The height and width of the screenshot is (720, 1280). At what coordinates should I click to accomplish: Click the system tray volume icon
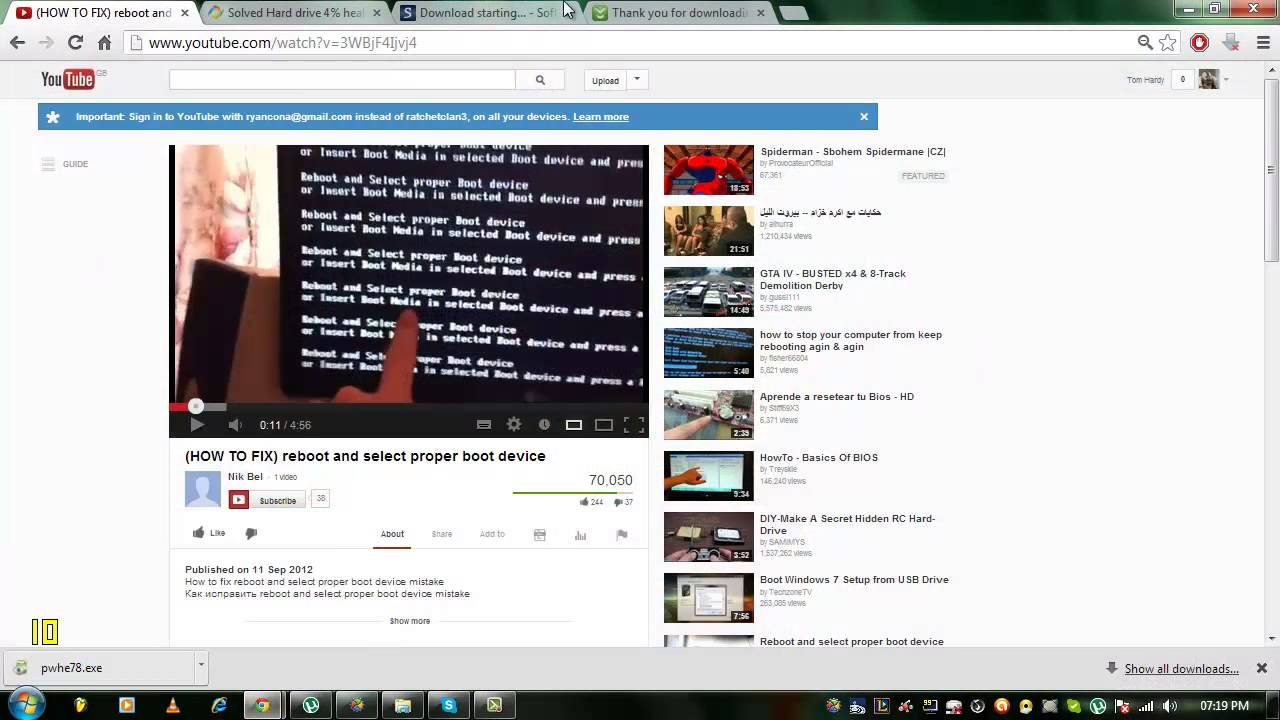(1170, 706)
